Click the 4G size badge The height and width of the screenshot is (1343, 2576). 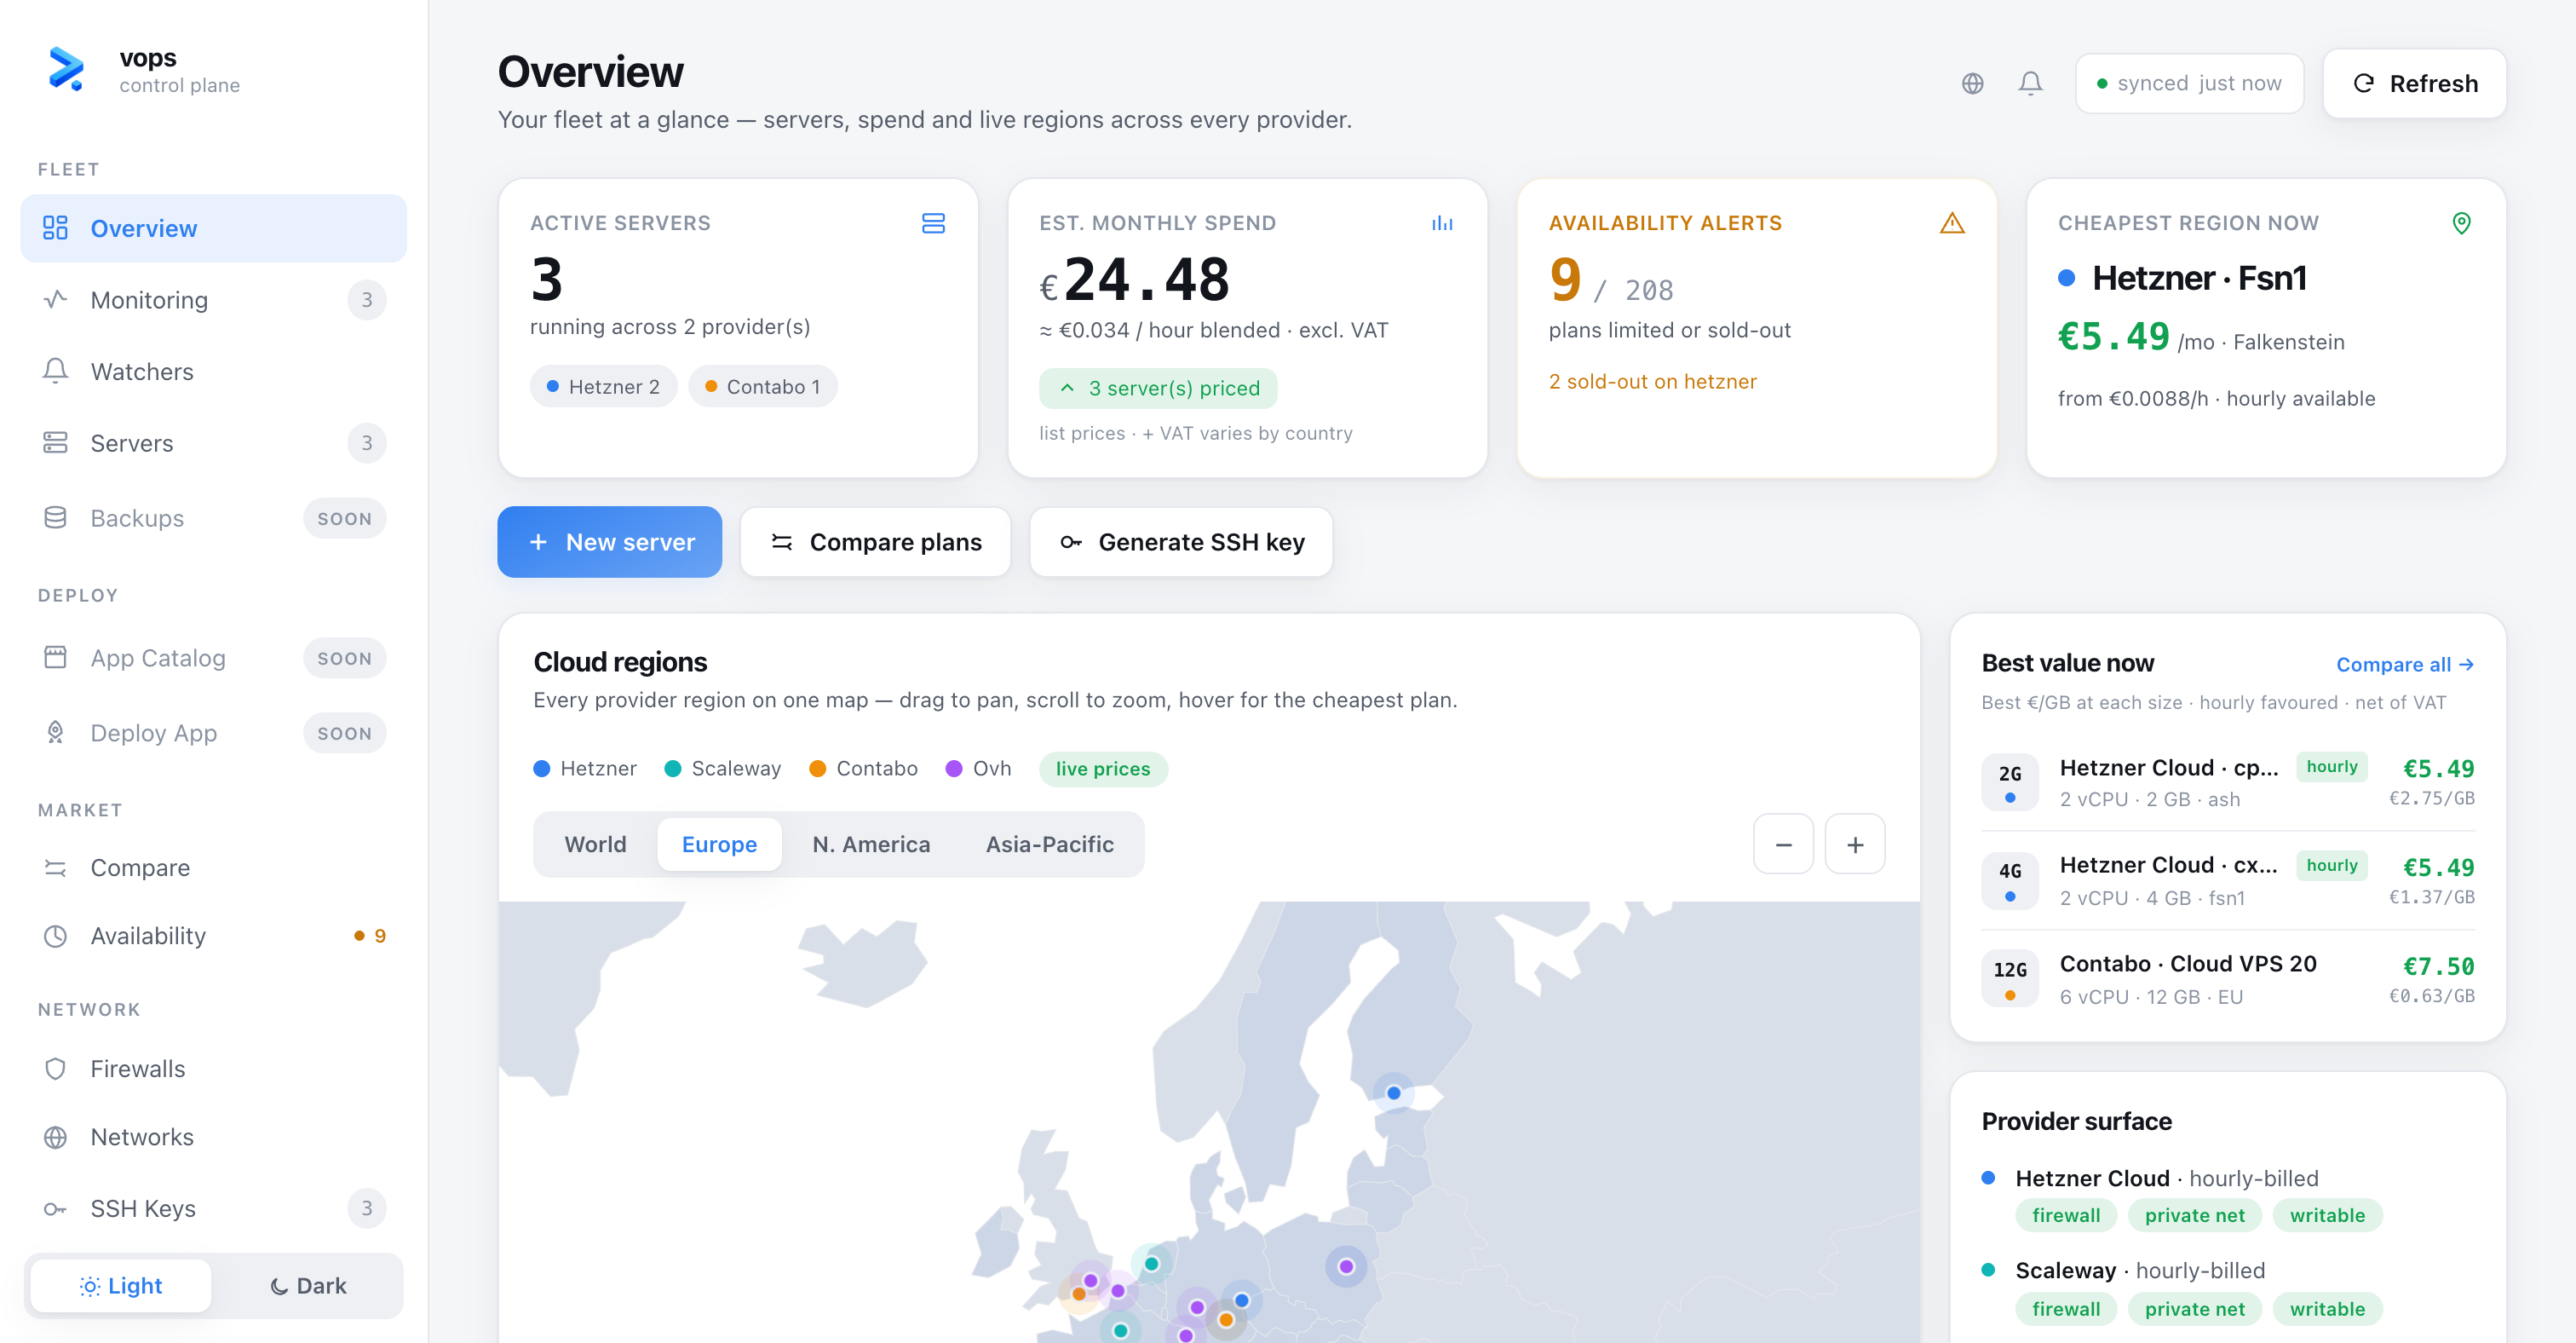[x=2009, y=880]
